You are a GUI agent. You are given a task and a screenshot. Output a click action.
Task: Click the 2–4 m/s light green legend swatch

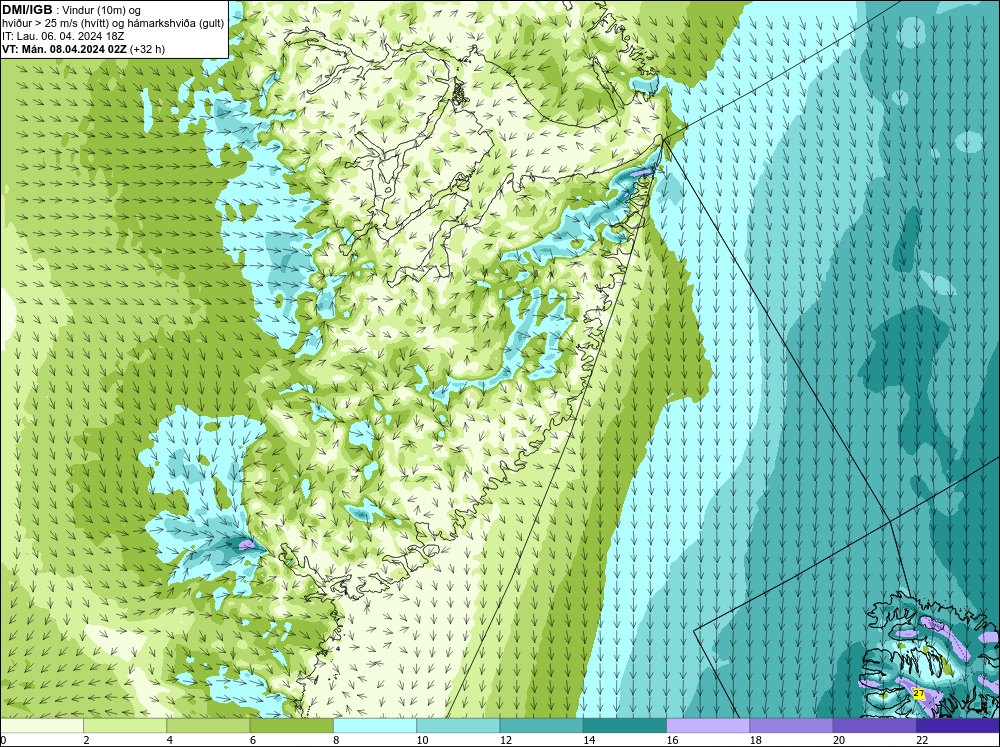(x=125, y=725)
